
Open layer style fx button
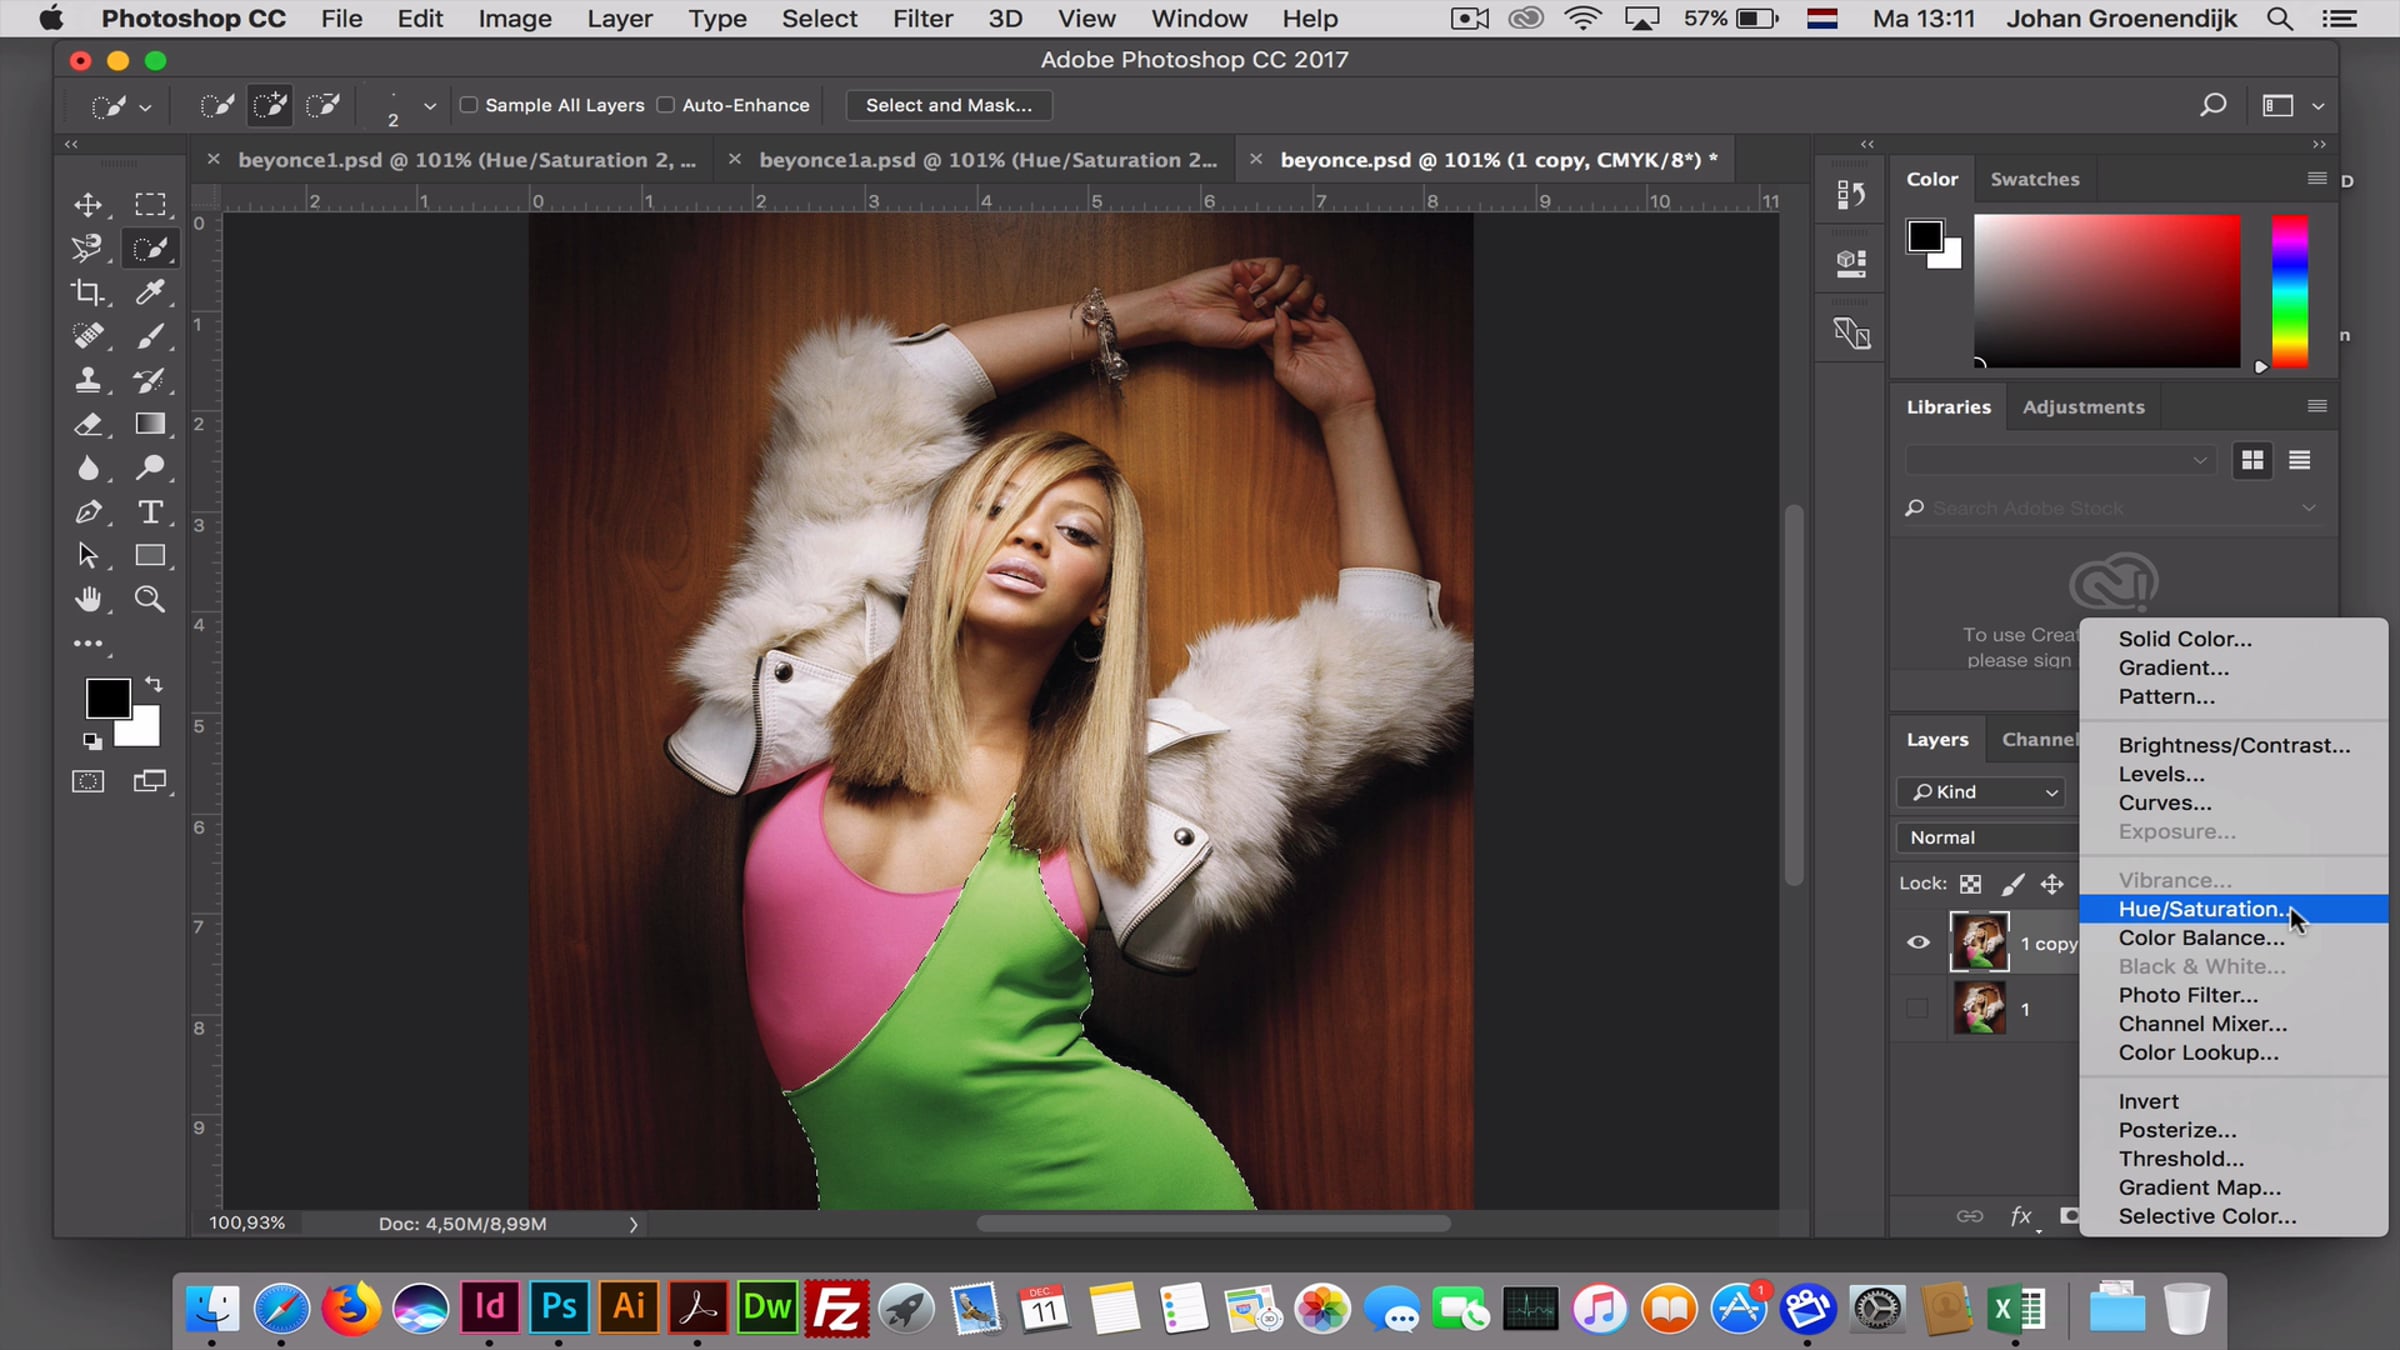(x=2022, y=1216)
